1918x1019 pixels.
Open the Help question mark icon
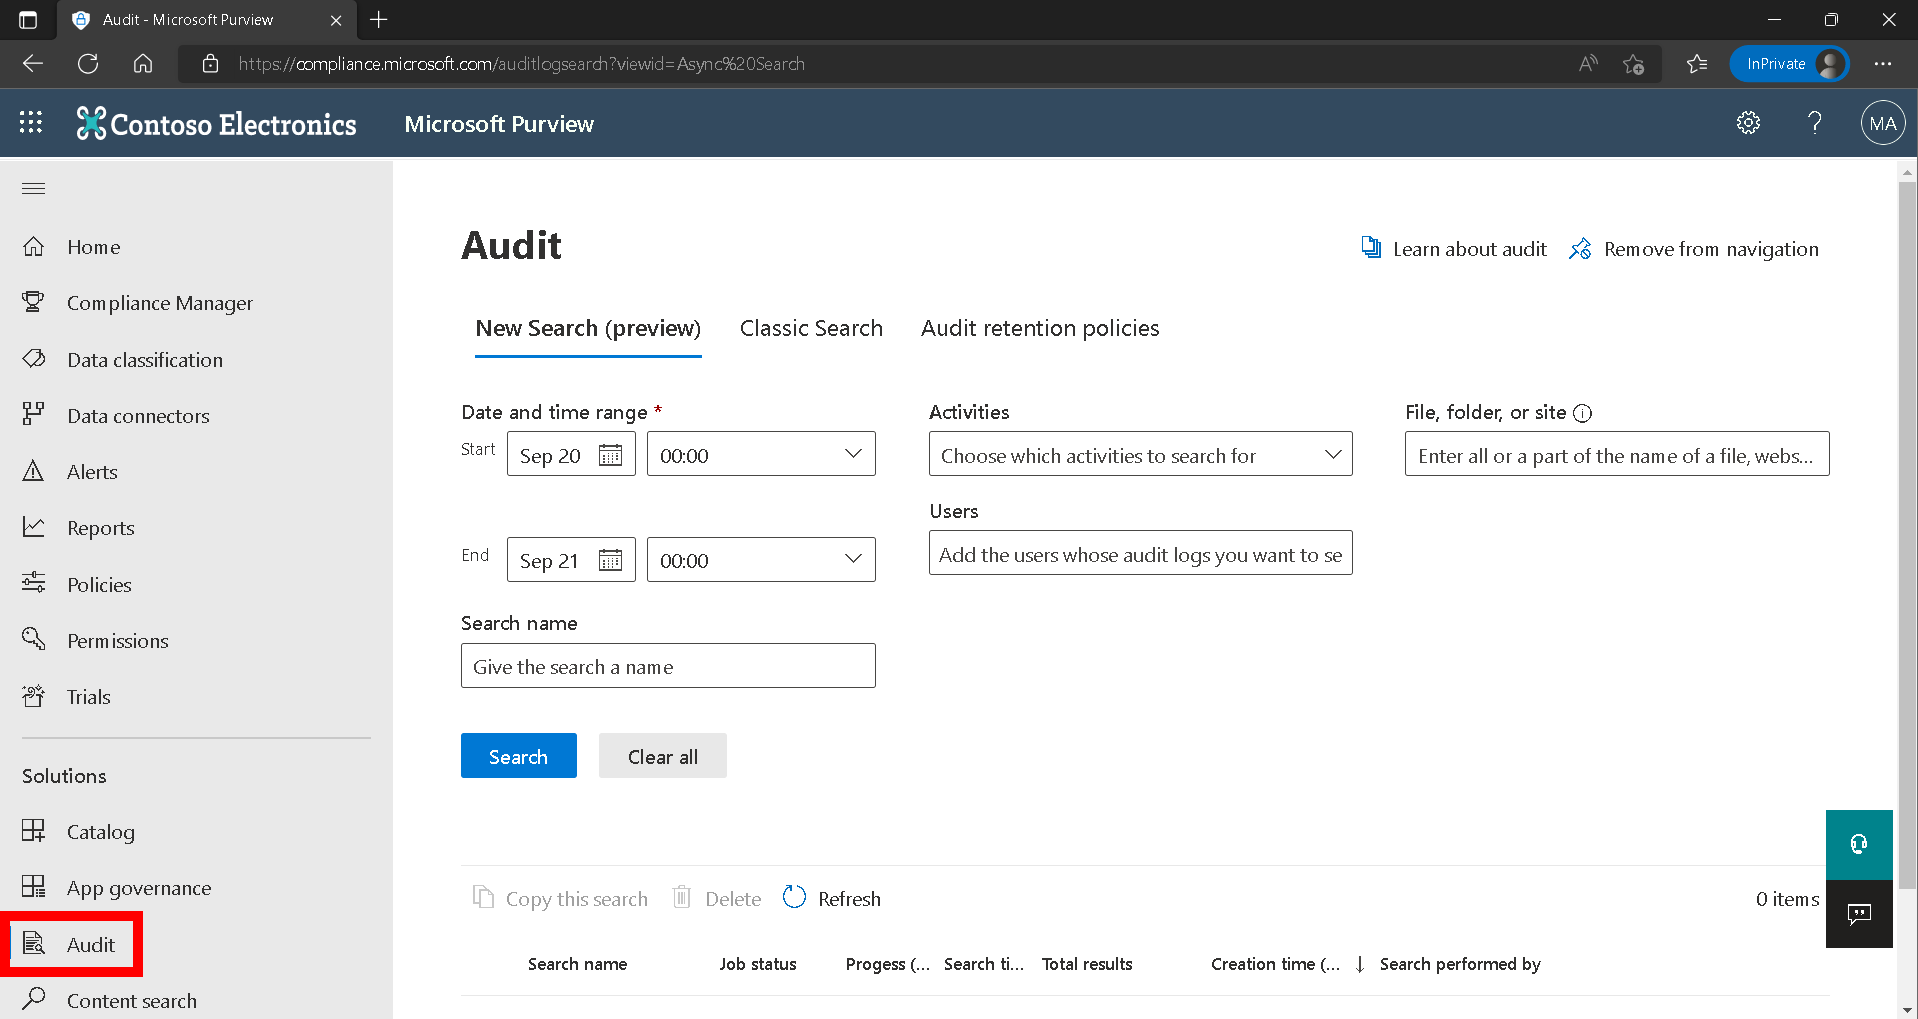(x=1814, y=123)
